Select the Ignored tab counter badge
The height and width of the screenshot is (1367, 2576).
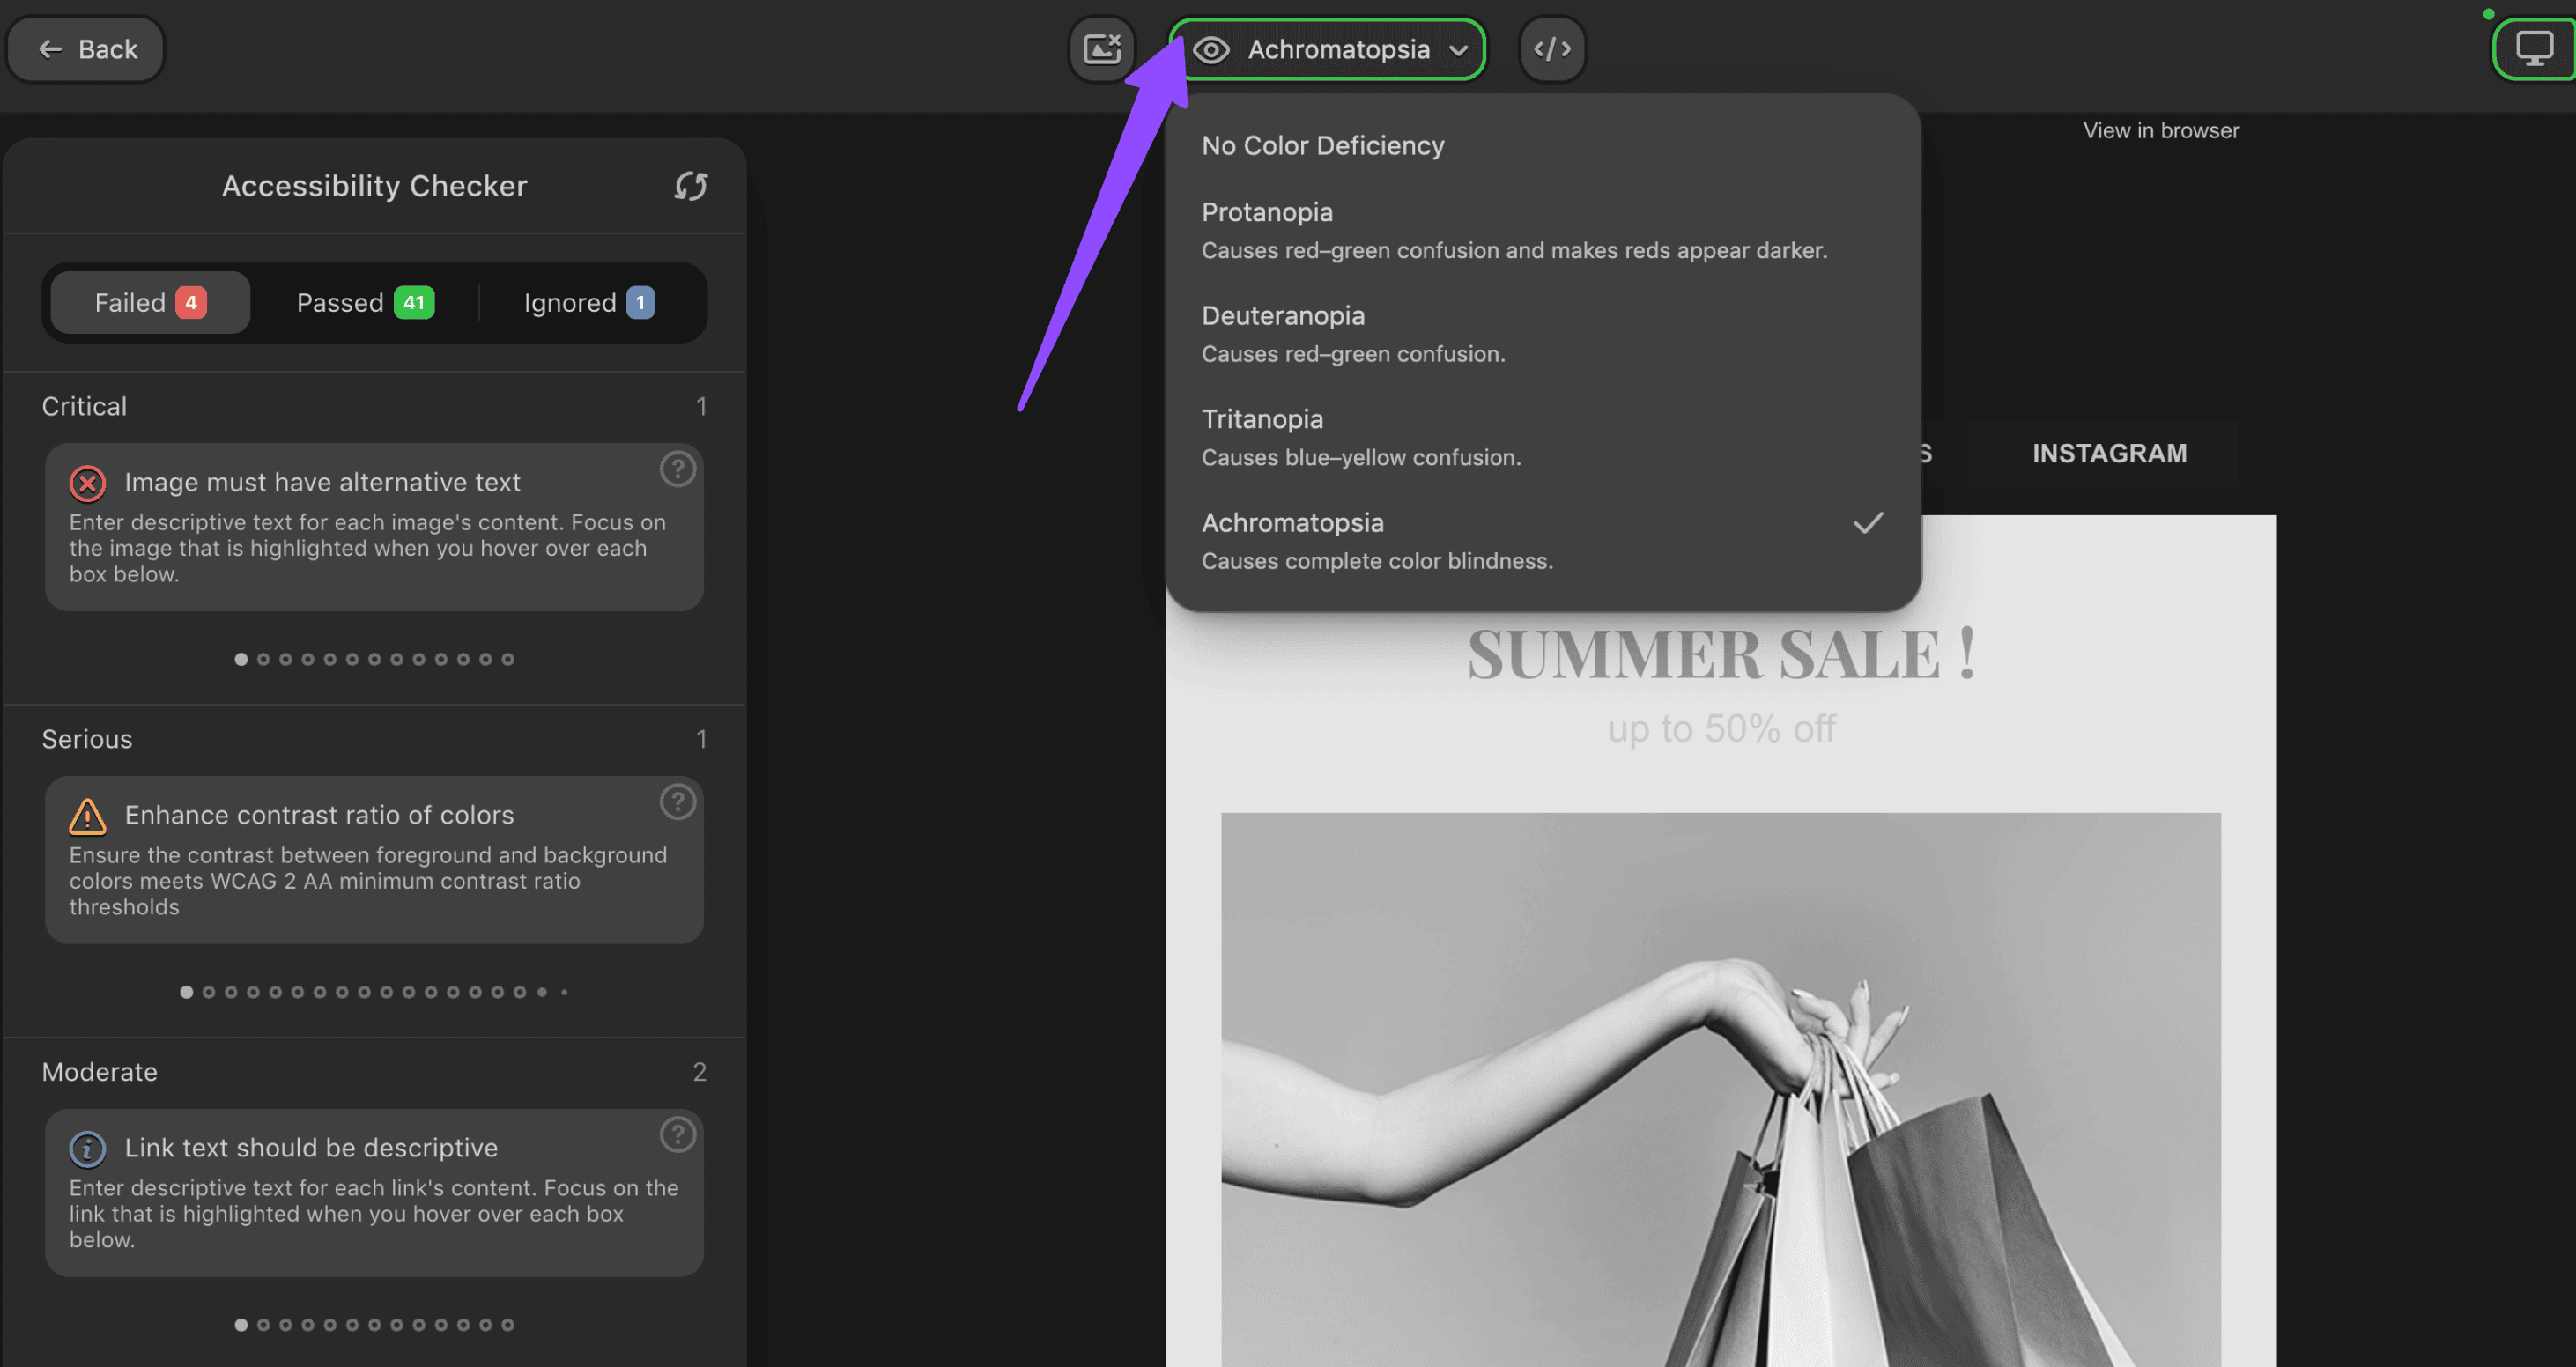coord(640,302)
